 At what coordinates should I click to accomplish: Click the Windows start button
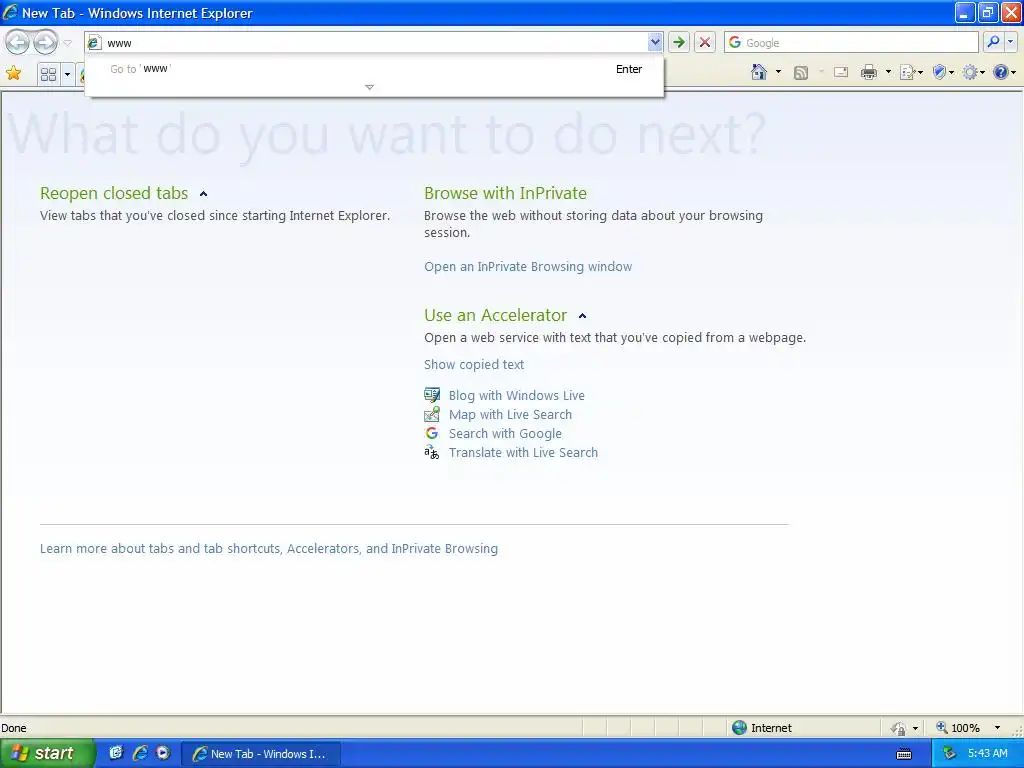pos(46,753)
